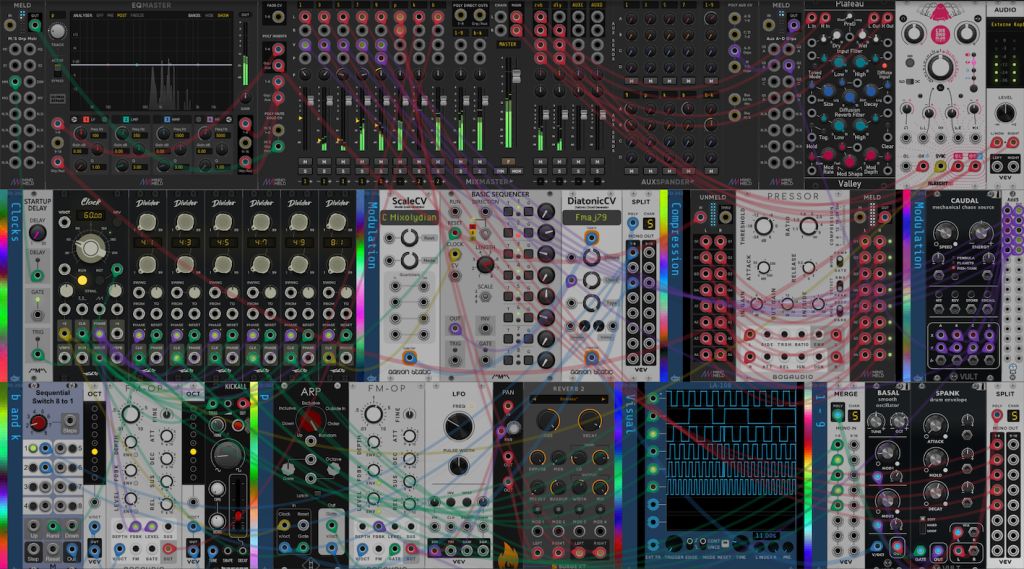Click the red mode knob on ARP
This screenshot has height=569, width=1024.
coord(311,421)
